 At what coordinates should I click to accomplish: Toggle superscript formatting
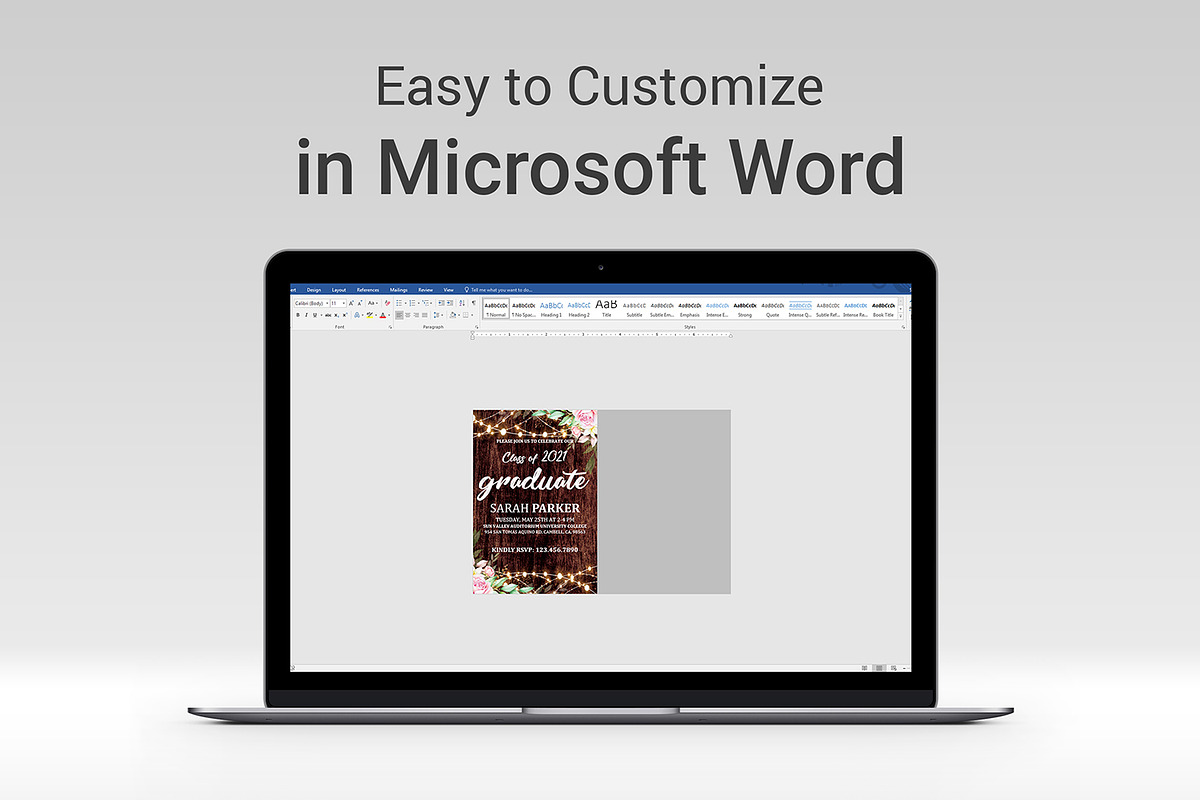pos(345,315)
